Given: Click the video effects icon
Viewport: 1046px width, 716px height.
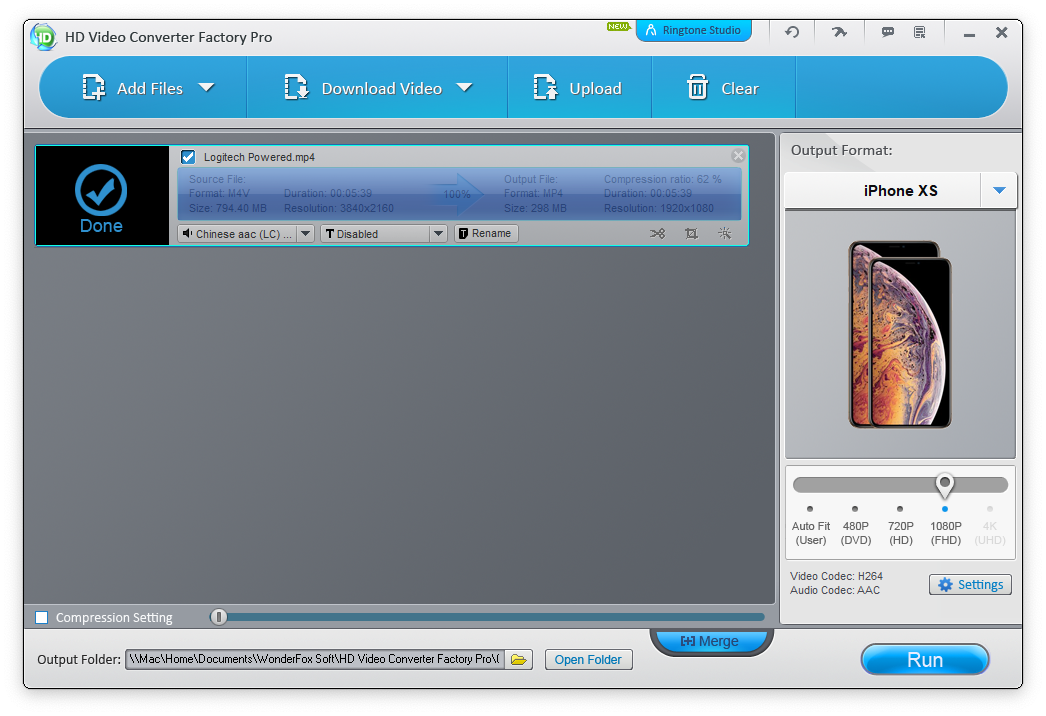Looking at the screenshot, I should (x=724, y=234).
